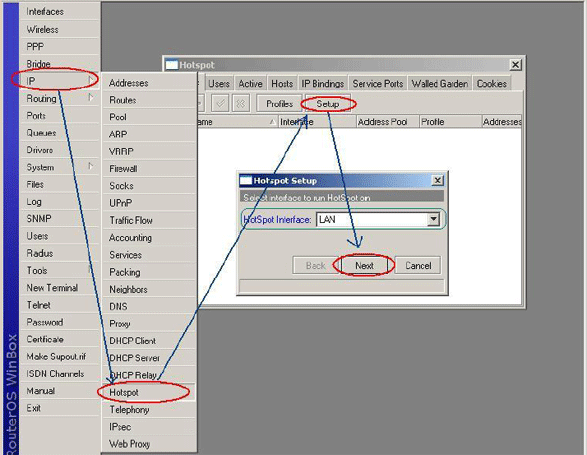Expand the System submenu arrow
Viewport: 587px width, 455px height.
tap(90, 166)
